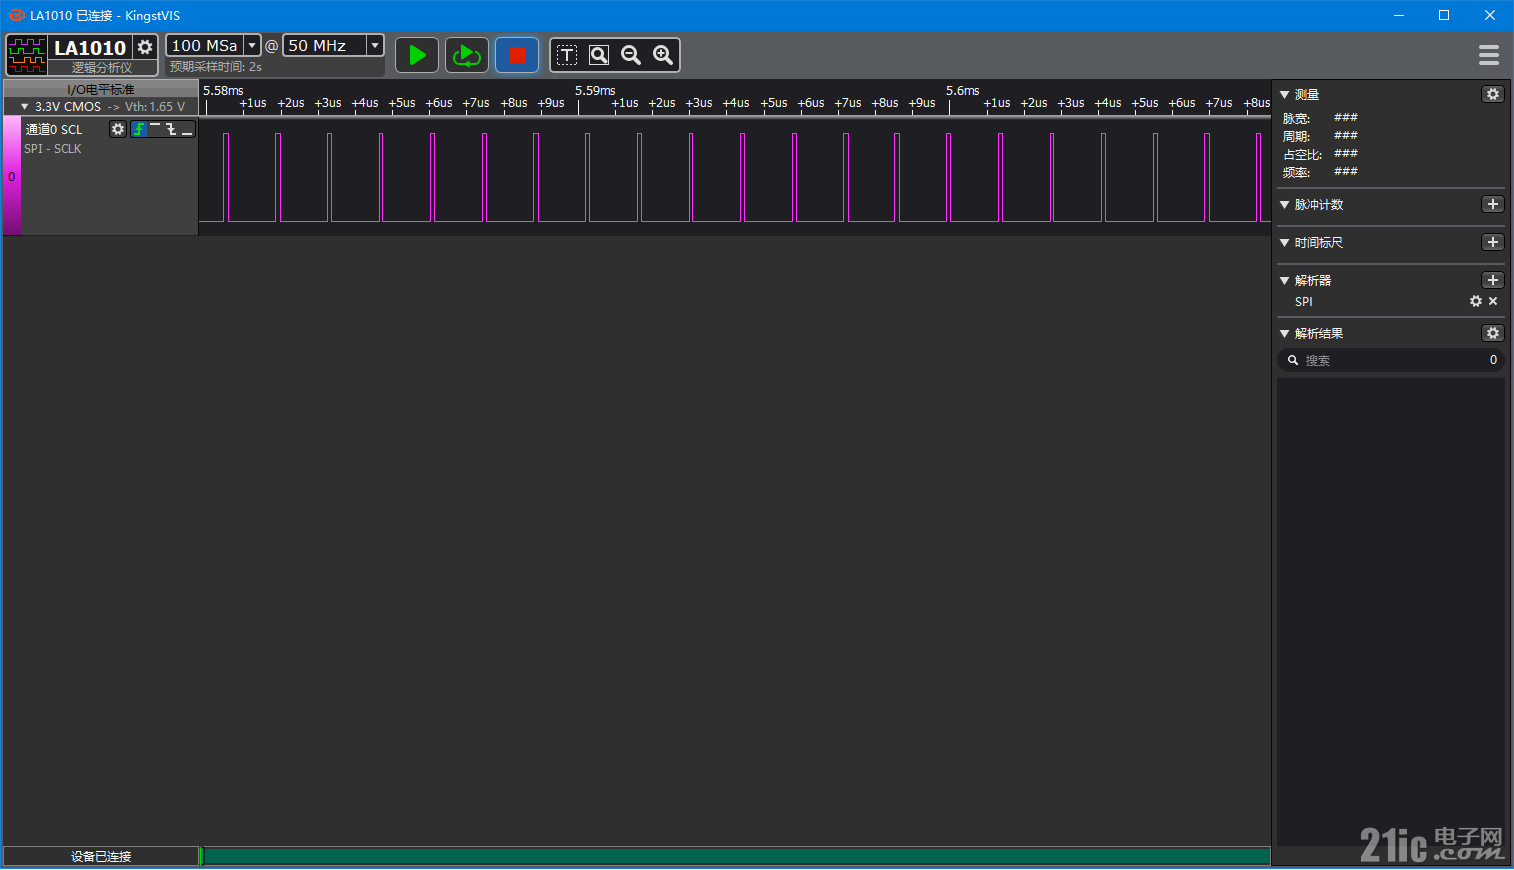Click the green horizontal scroll bar at bottom
This screenshot has height=870, width=1514.
coord(736,856)
